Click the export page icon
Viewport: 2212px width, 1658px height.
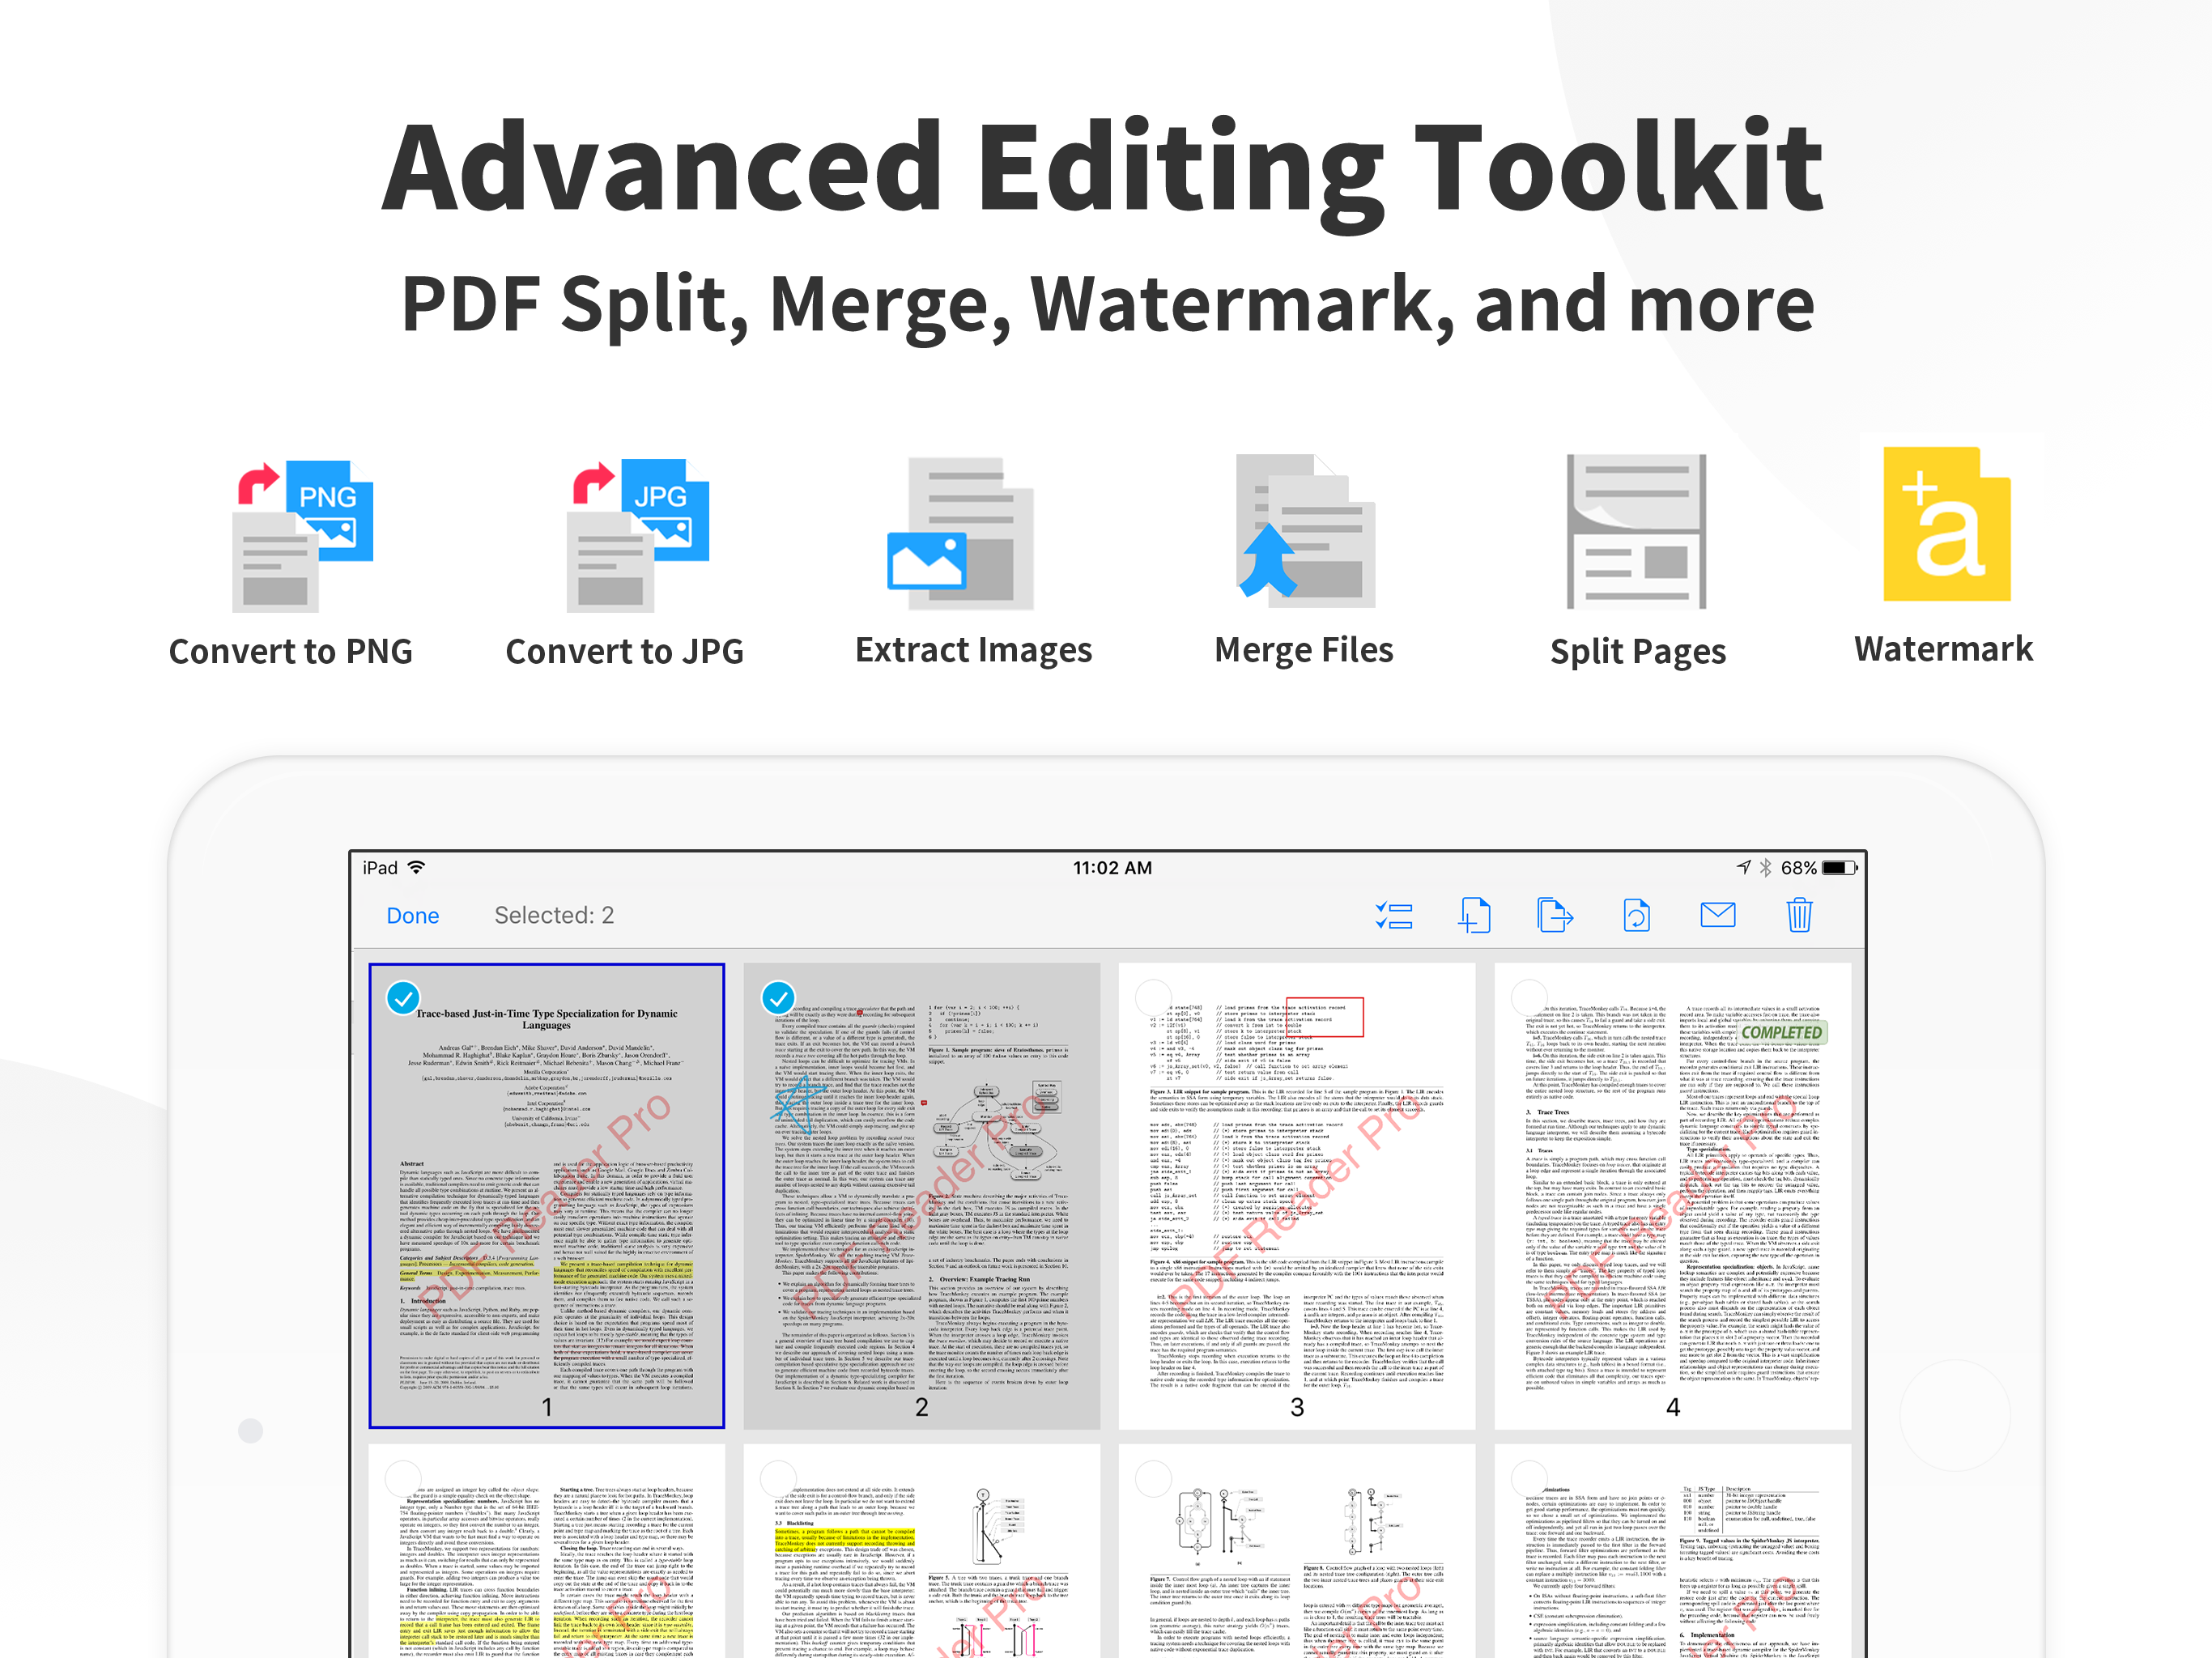click(1555, 915)
